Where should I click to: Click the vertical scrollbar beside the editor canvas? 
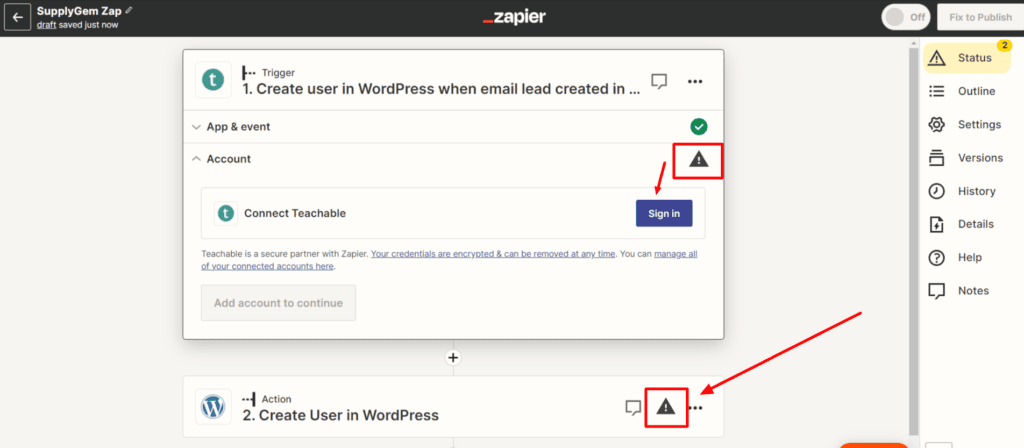coord(913,242)
